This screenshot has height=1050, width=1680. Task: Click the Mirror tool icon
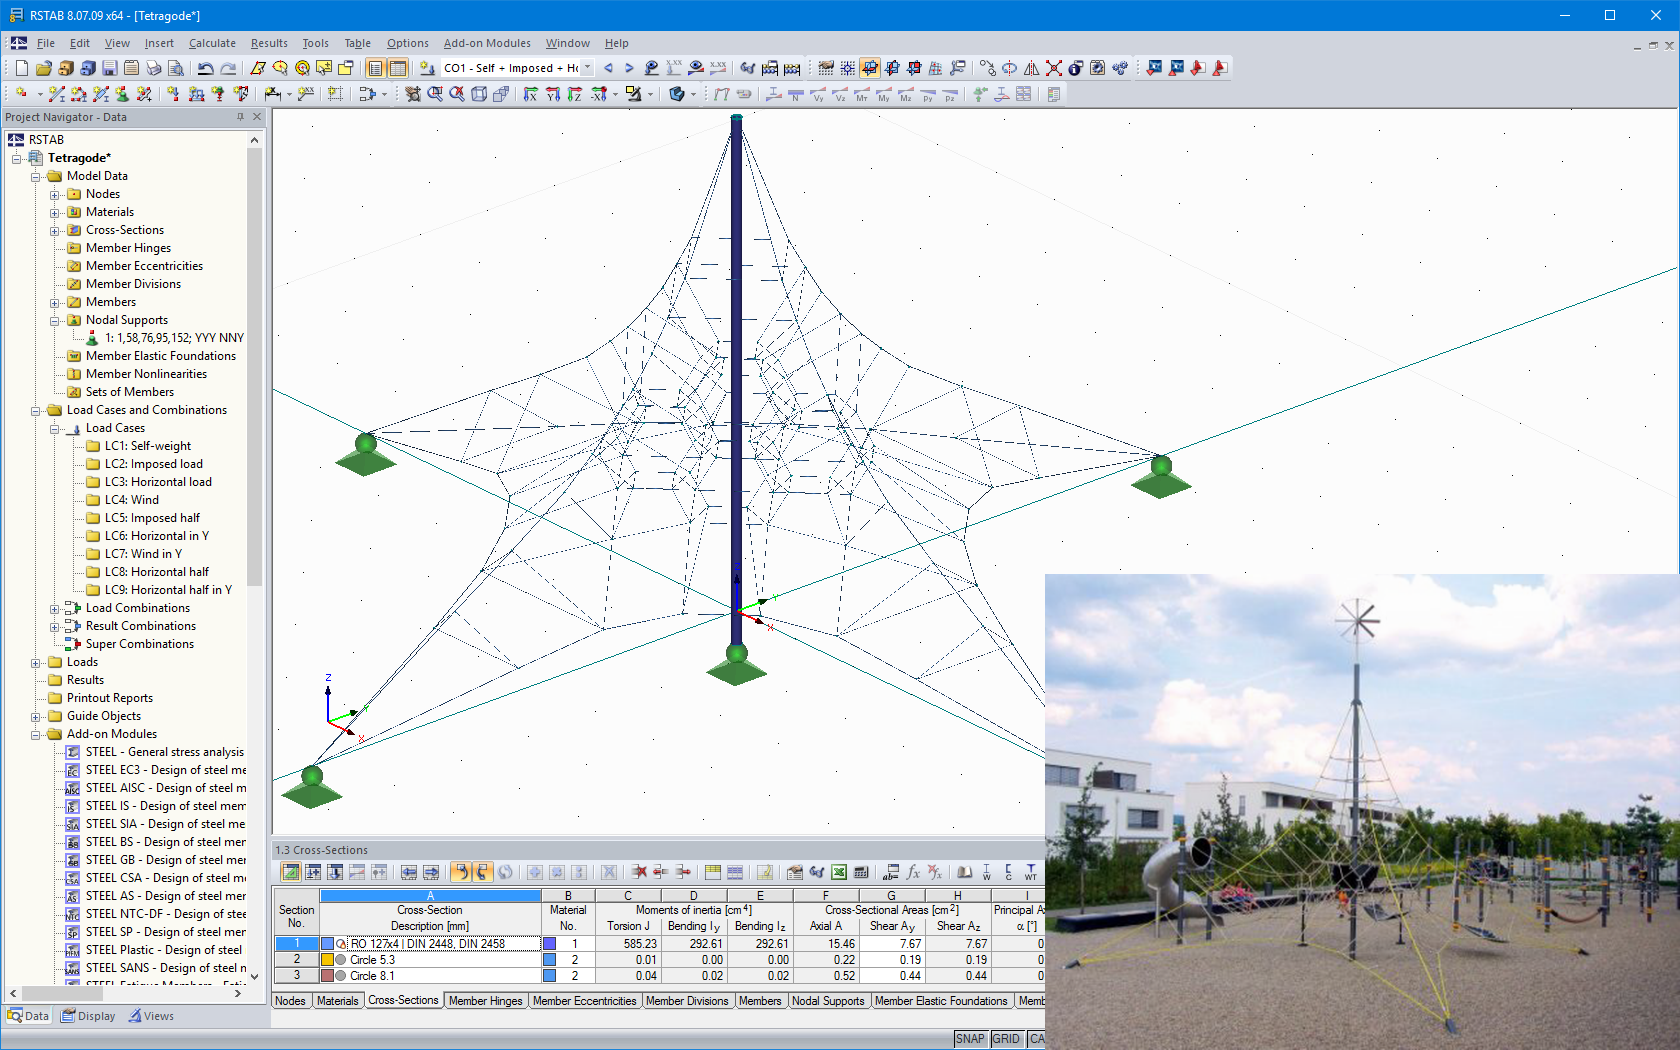tap(1031, 68)
